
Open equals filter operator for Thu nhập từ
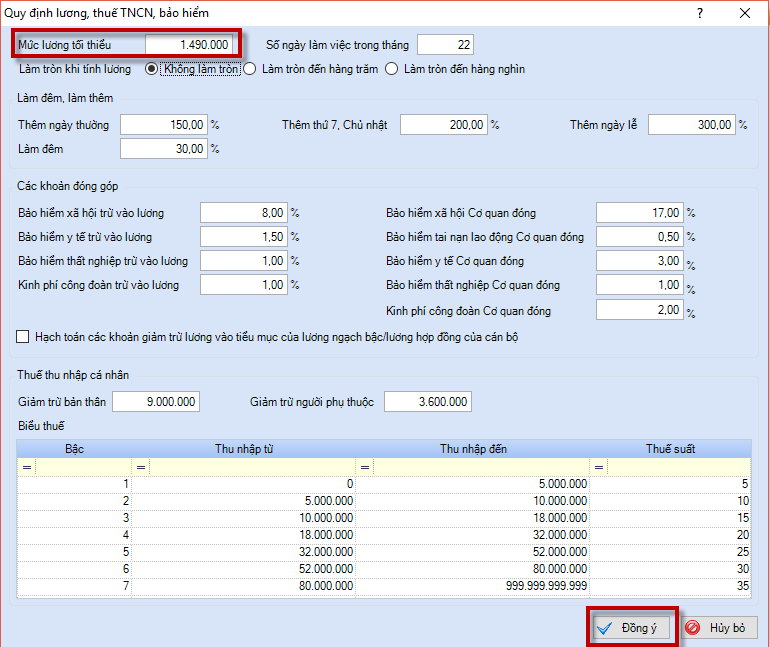click(140, 467)
